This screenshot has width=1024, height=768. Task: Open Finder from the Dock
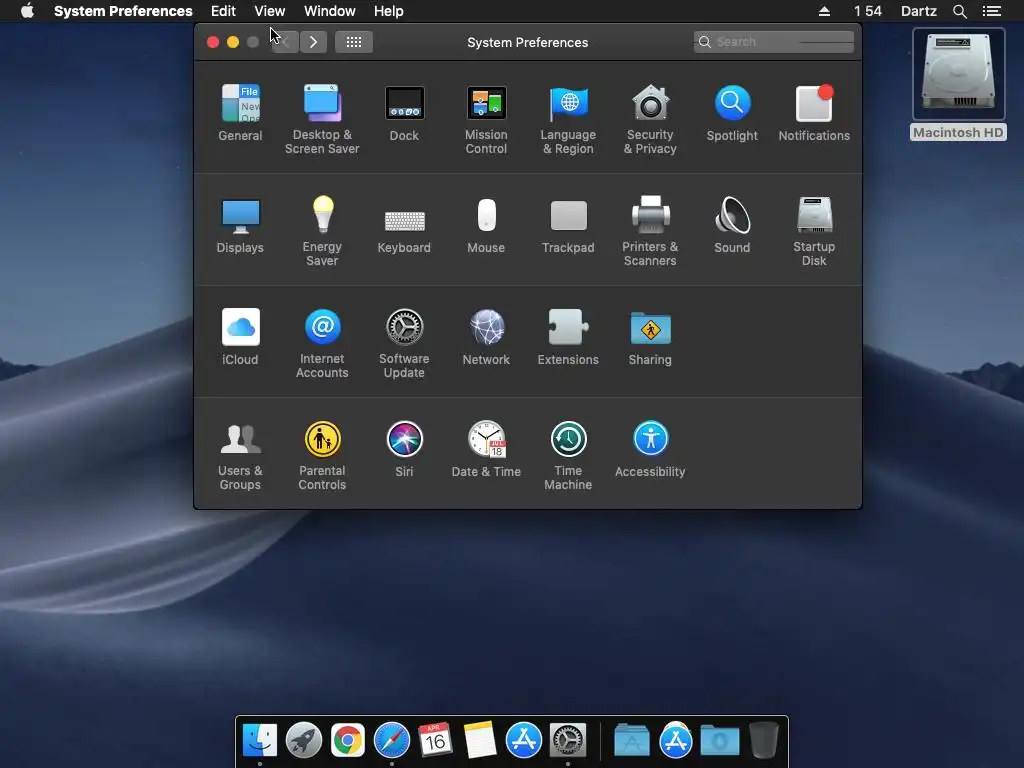pos(260,740)
